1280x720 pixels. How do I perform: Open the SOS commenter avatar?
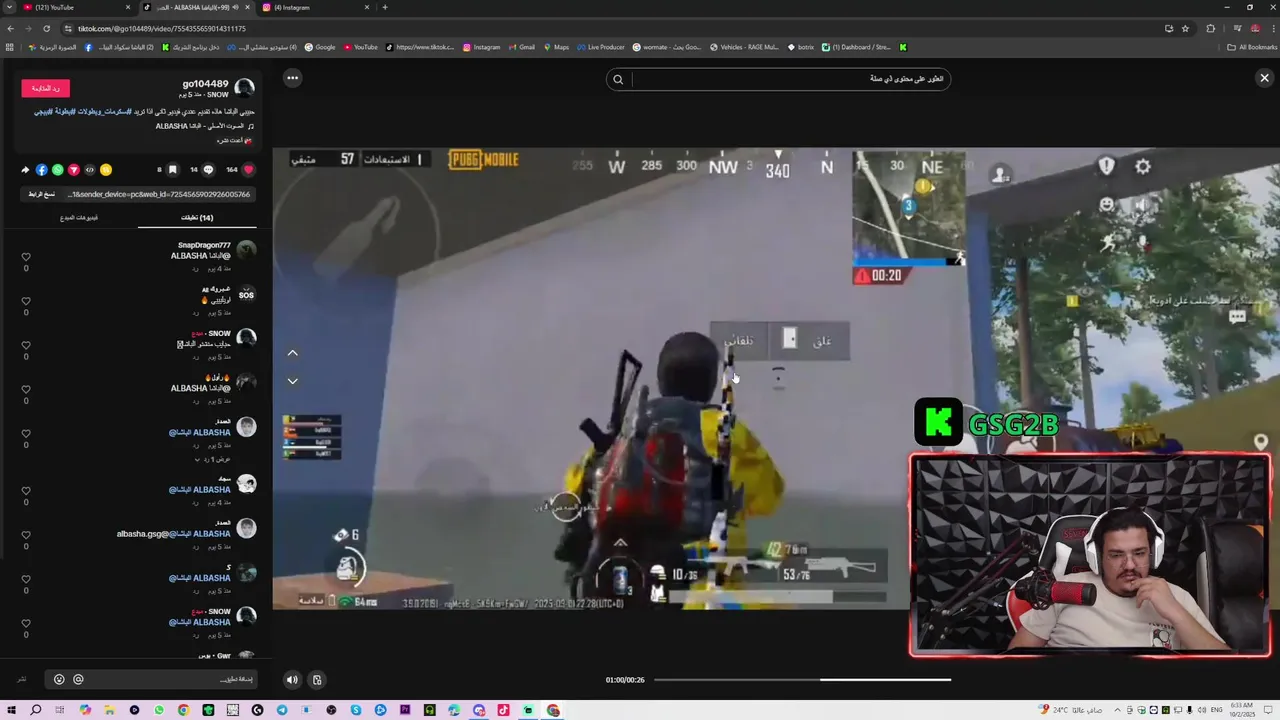coord(246,294)
